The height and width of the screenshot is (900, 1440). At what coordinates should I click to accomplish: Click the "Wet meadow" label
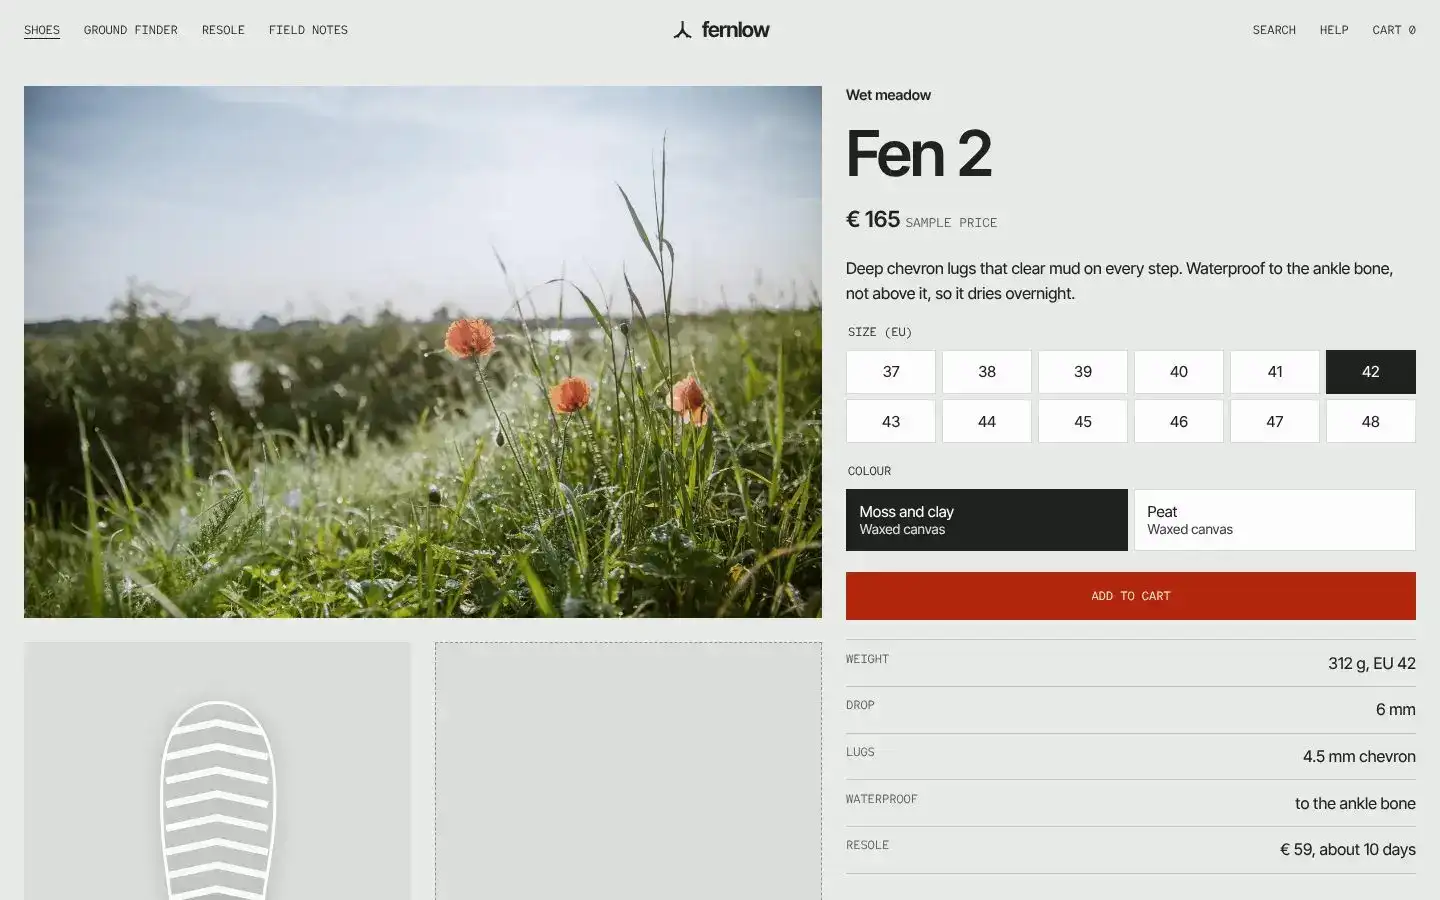pos(888,95)
